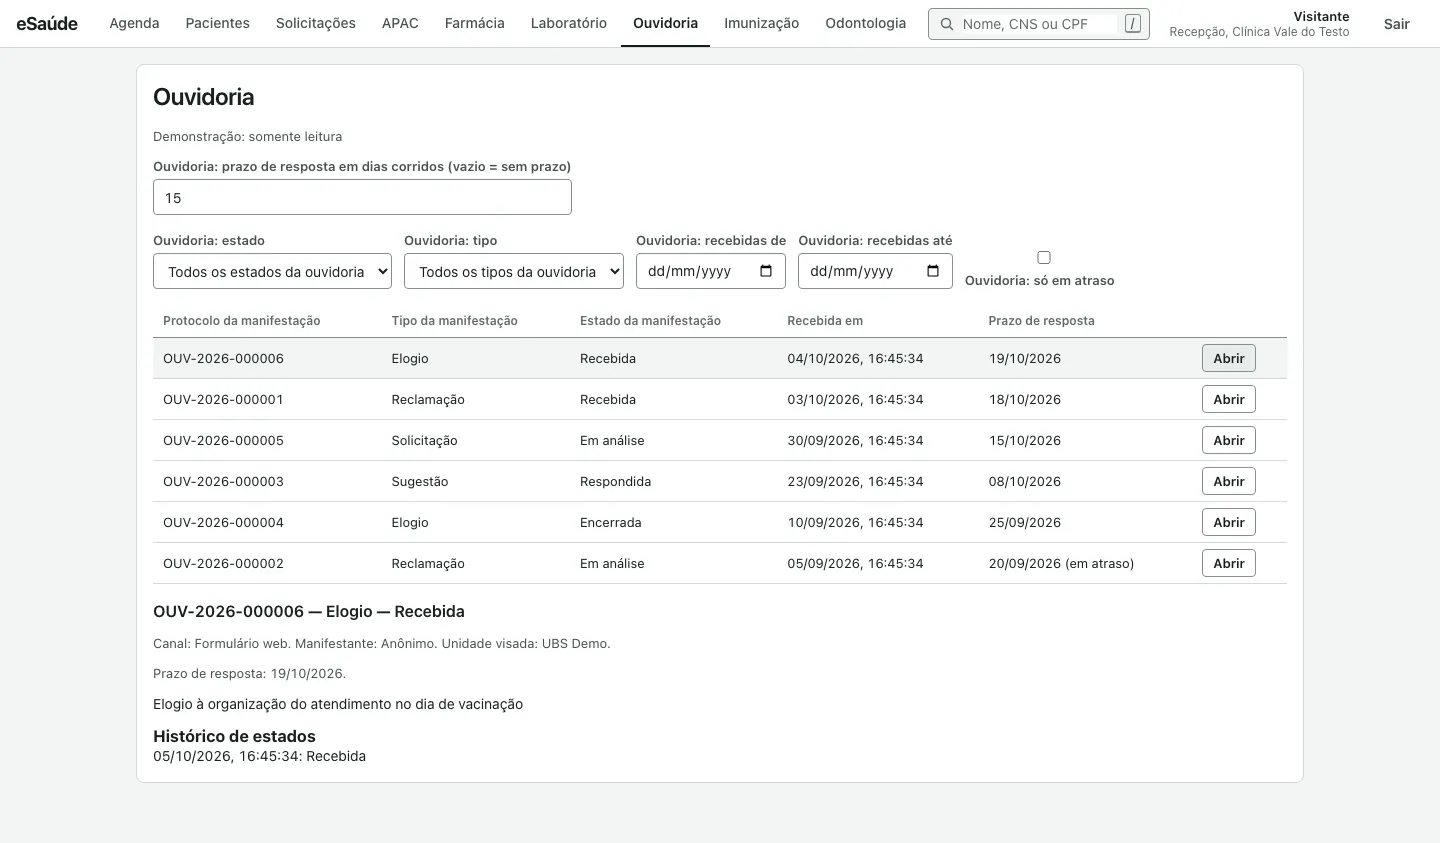Viewport: 1440px width, 843px height.
Task: Click the 'recebidas de' date field
Action: tap(711, 271)
